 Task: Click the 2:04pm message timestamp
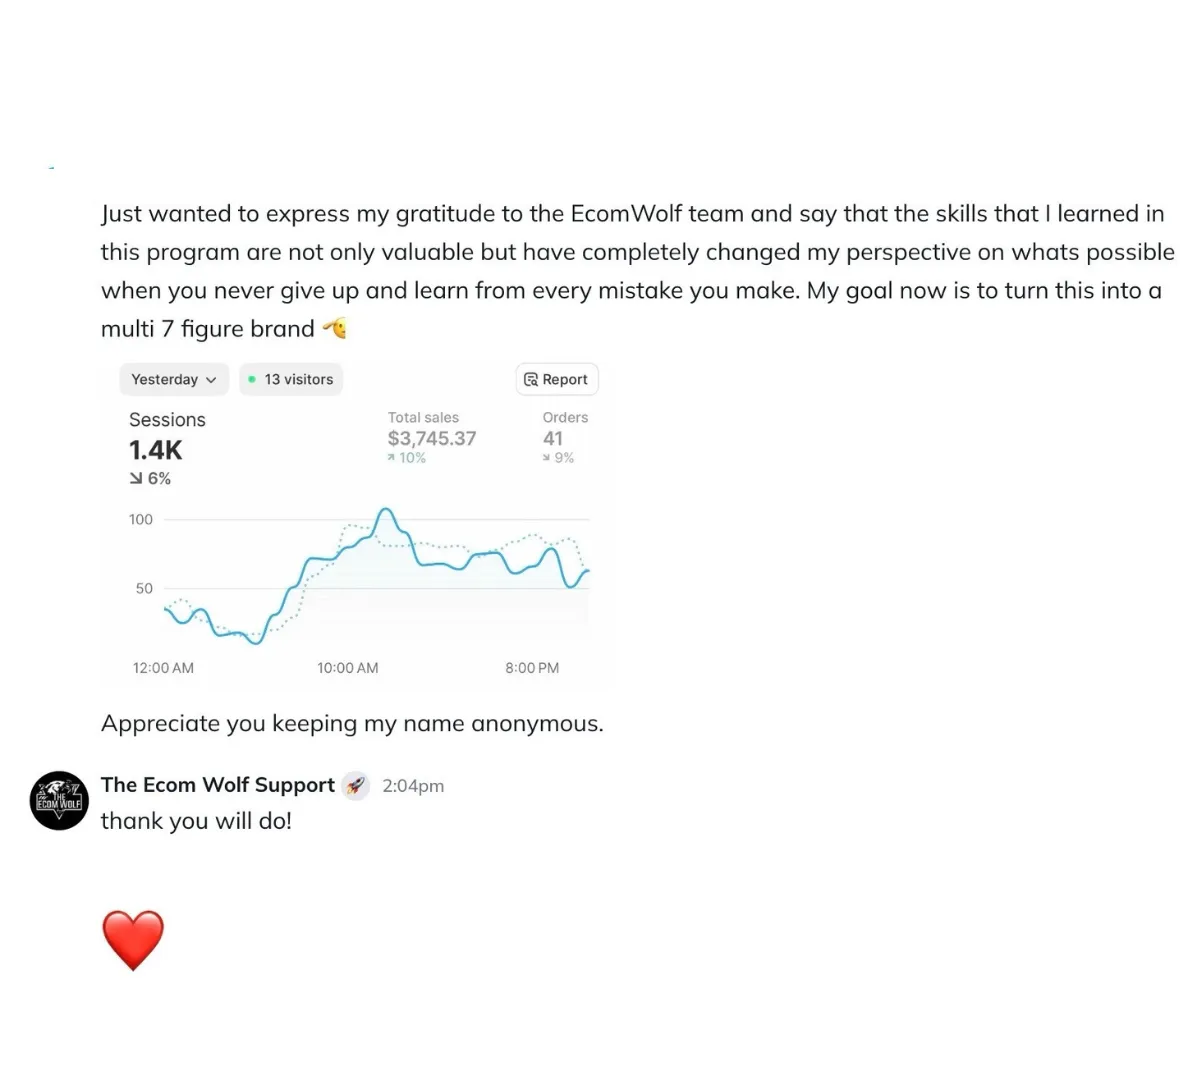[x=413, y=786]
